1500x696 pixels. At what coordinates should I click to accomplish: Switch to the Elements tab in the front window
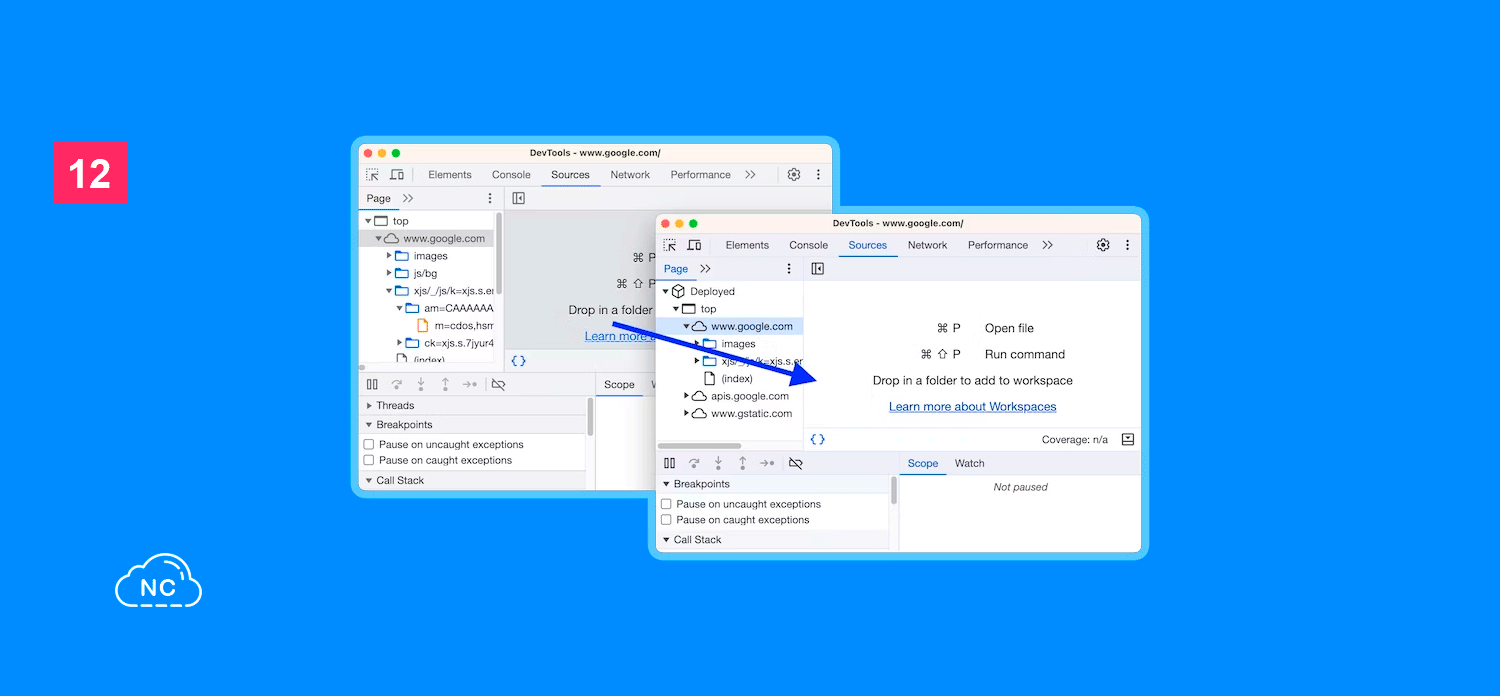[x=747, y=245]
